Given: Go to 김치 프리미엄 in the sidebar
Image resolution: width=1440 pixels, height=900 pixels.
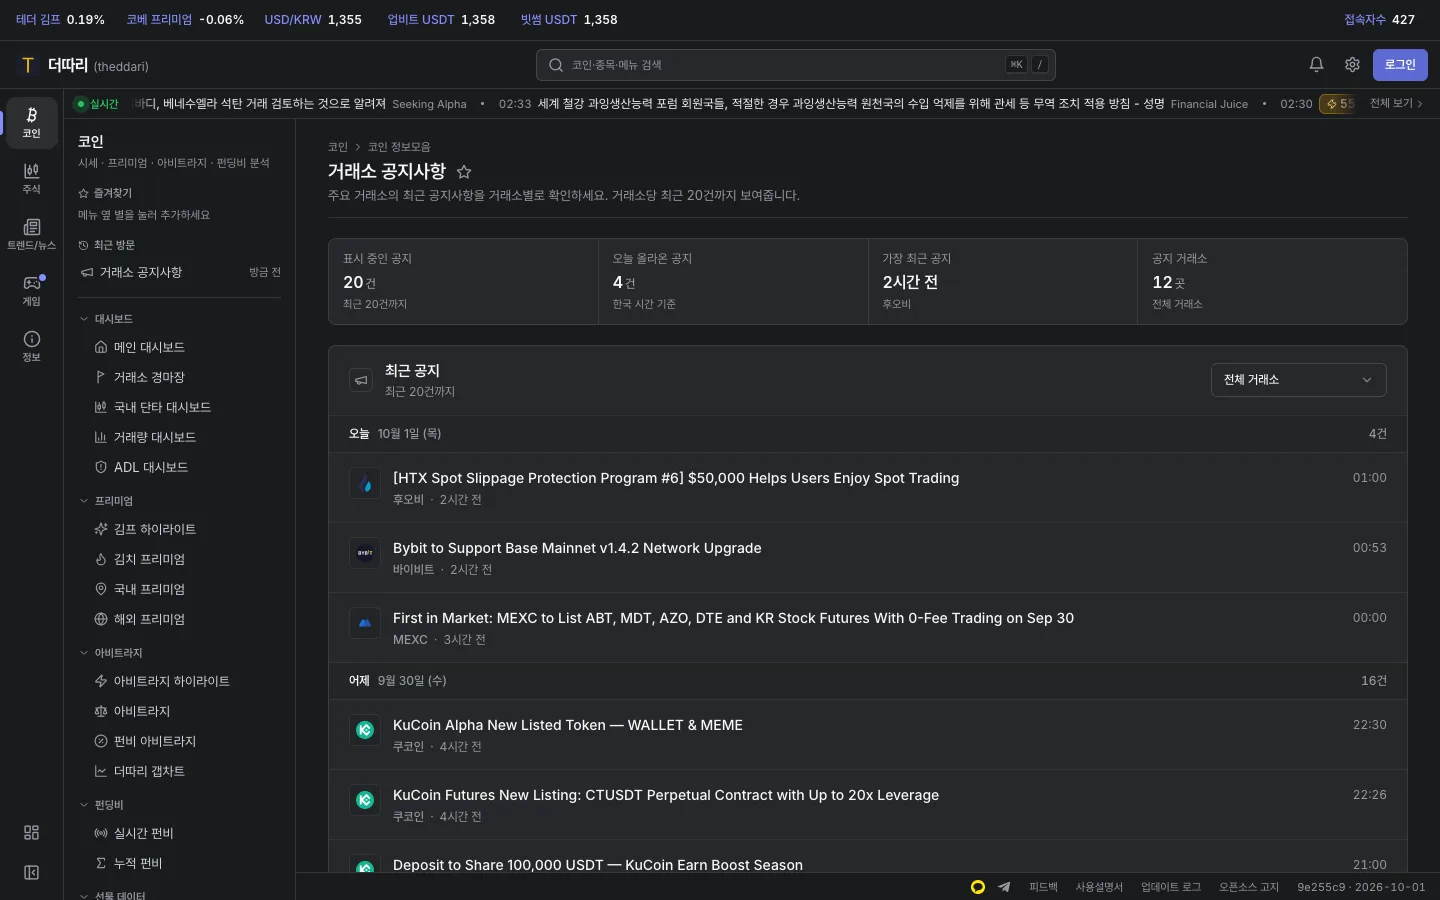Looking at the screenshot, I should [x=182, y=559].
